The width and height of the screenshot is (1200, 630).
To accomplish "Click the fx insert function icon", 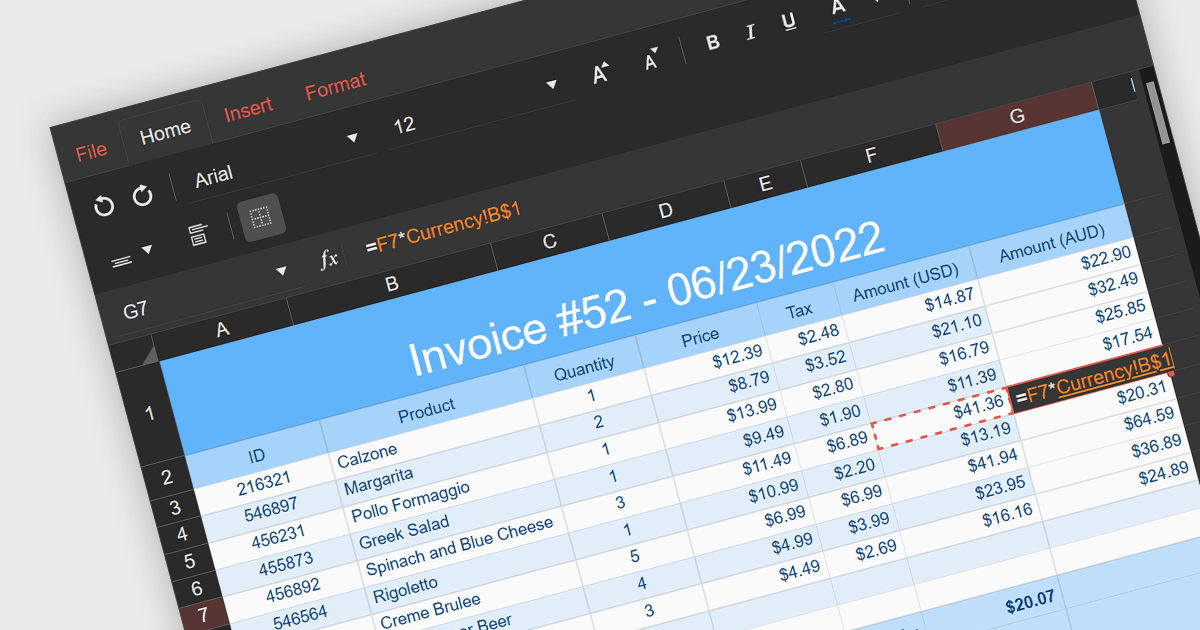I will point(329,260).
